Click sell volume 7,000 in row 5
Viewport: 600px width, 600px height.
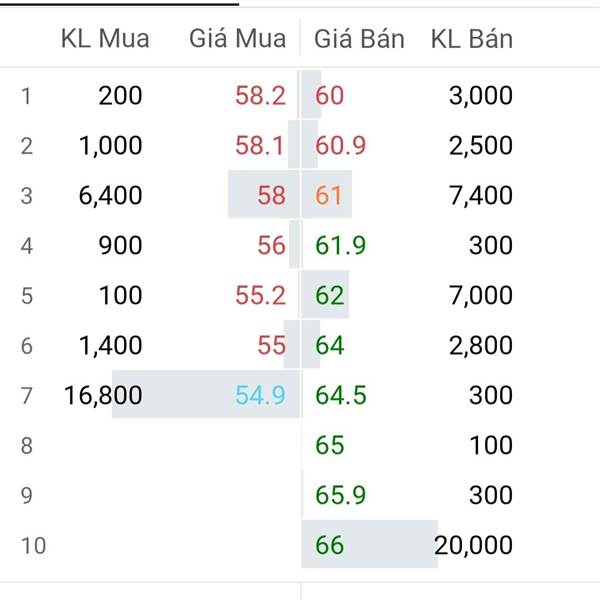481,295
